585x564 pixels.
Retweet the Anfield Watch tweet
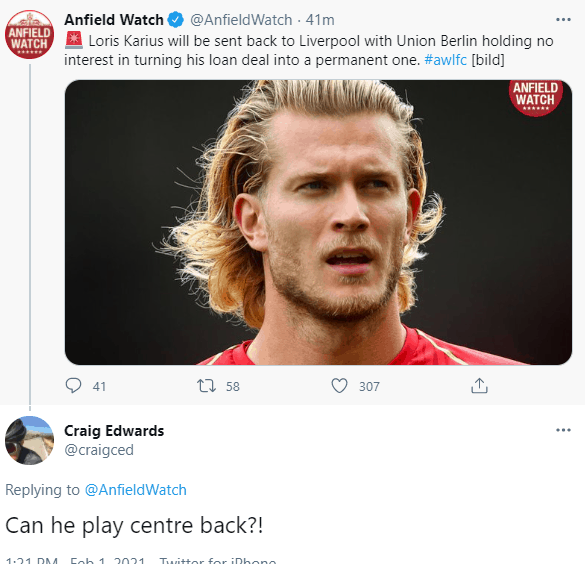click(206, 386)
